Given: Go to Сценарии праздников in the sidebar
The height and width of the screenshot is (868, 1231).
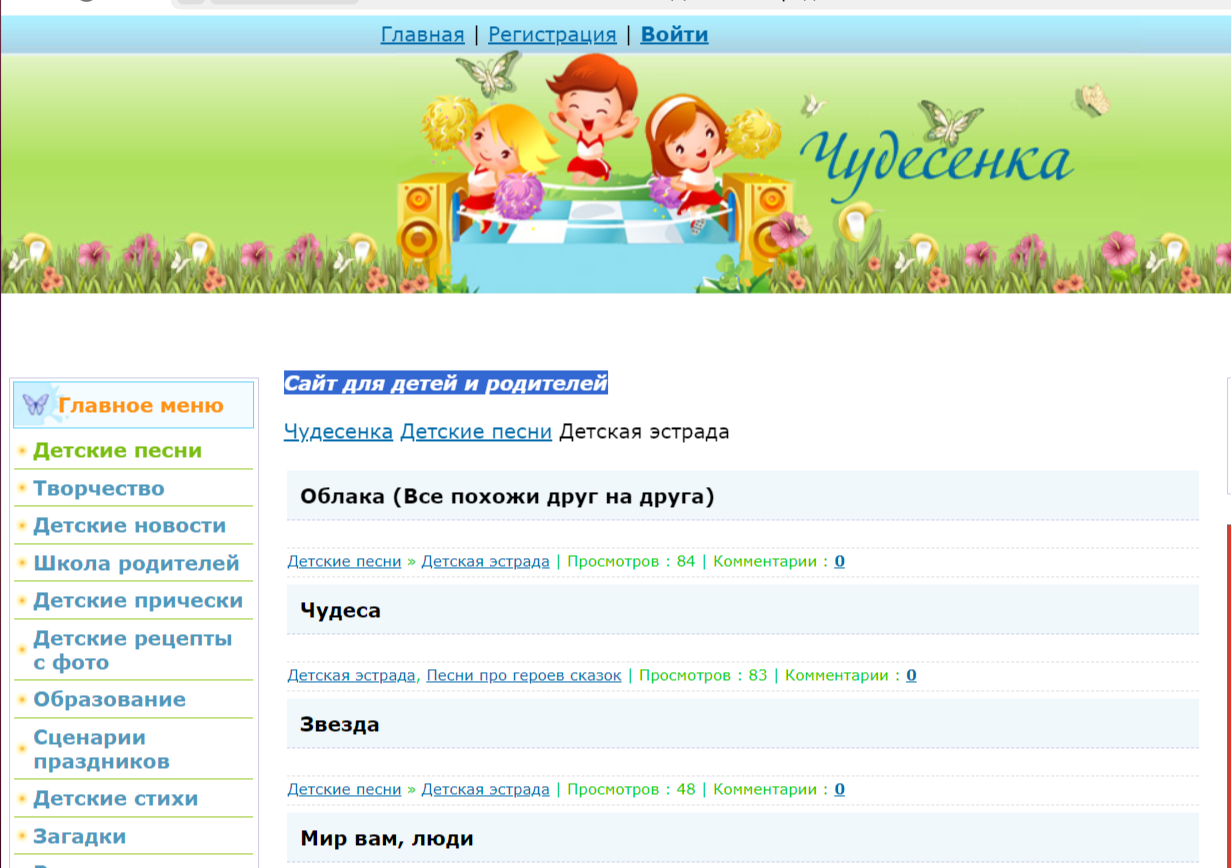Looking at the screenshot, I should pyautogui.click(x=101, y=749).
